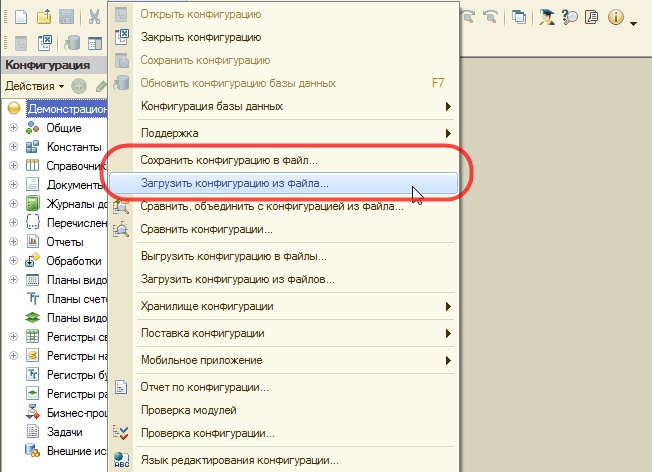Click the close configuration toolbar icon in second row
This screenshot has height=472, width=652.
pos(44,43)
